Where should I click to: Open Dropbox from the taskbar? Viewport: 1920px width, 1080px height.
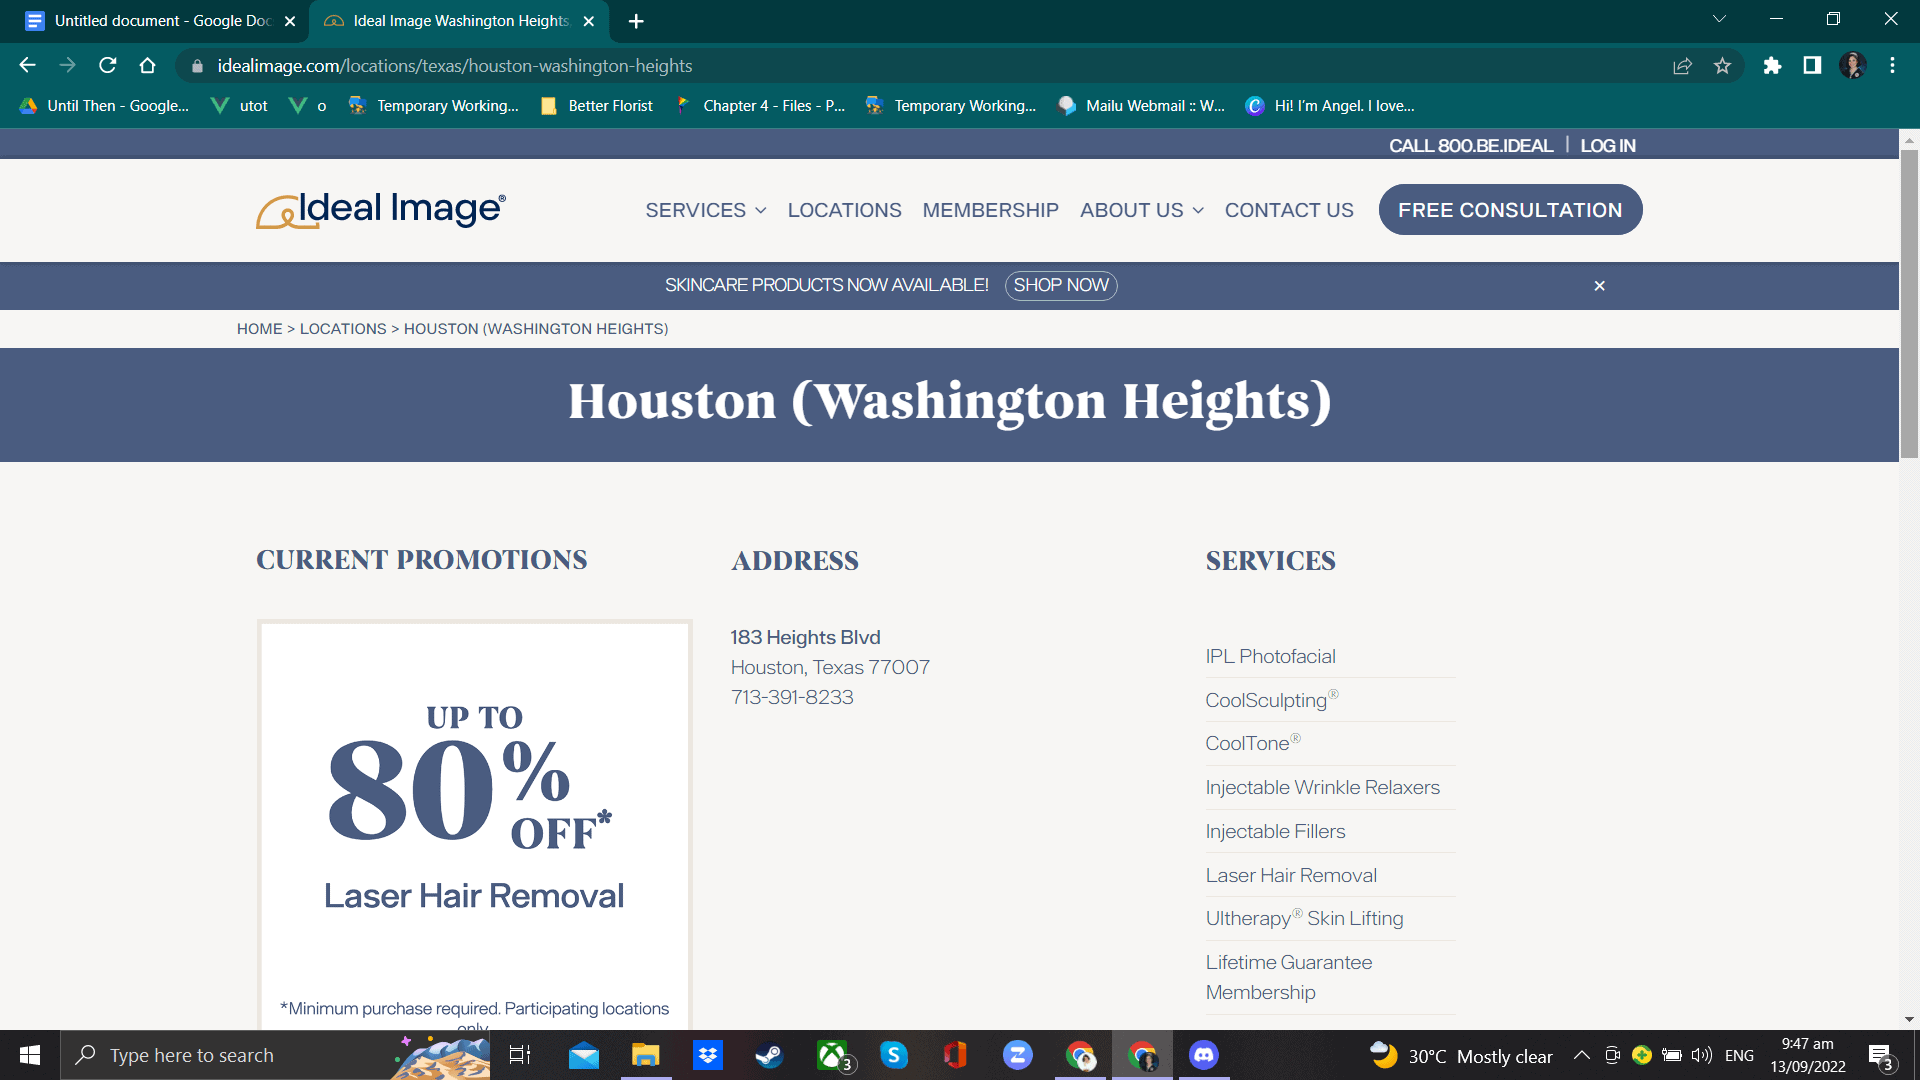708,1055
